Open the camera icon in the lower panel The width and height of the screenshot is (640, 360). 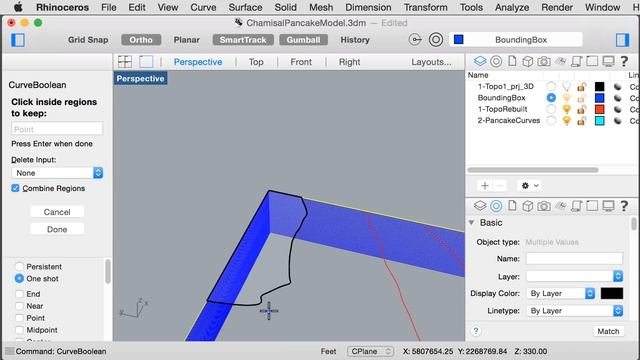[x=543, y=206]
